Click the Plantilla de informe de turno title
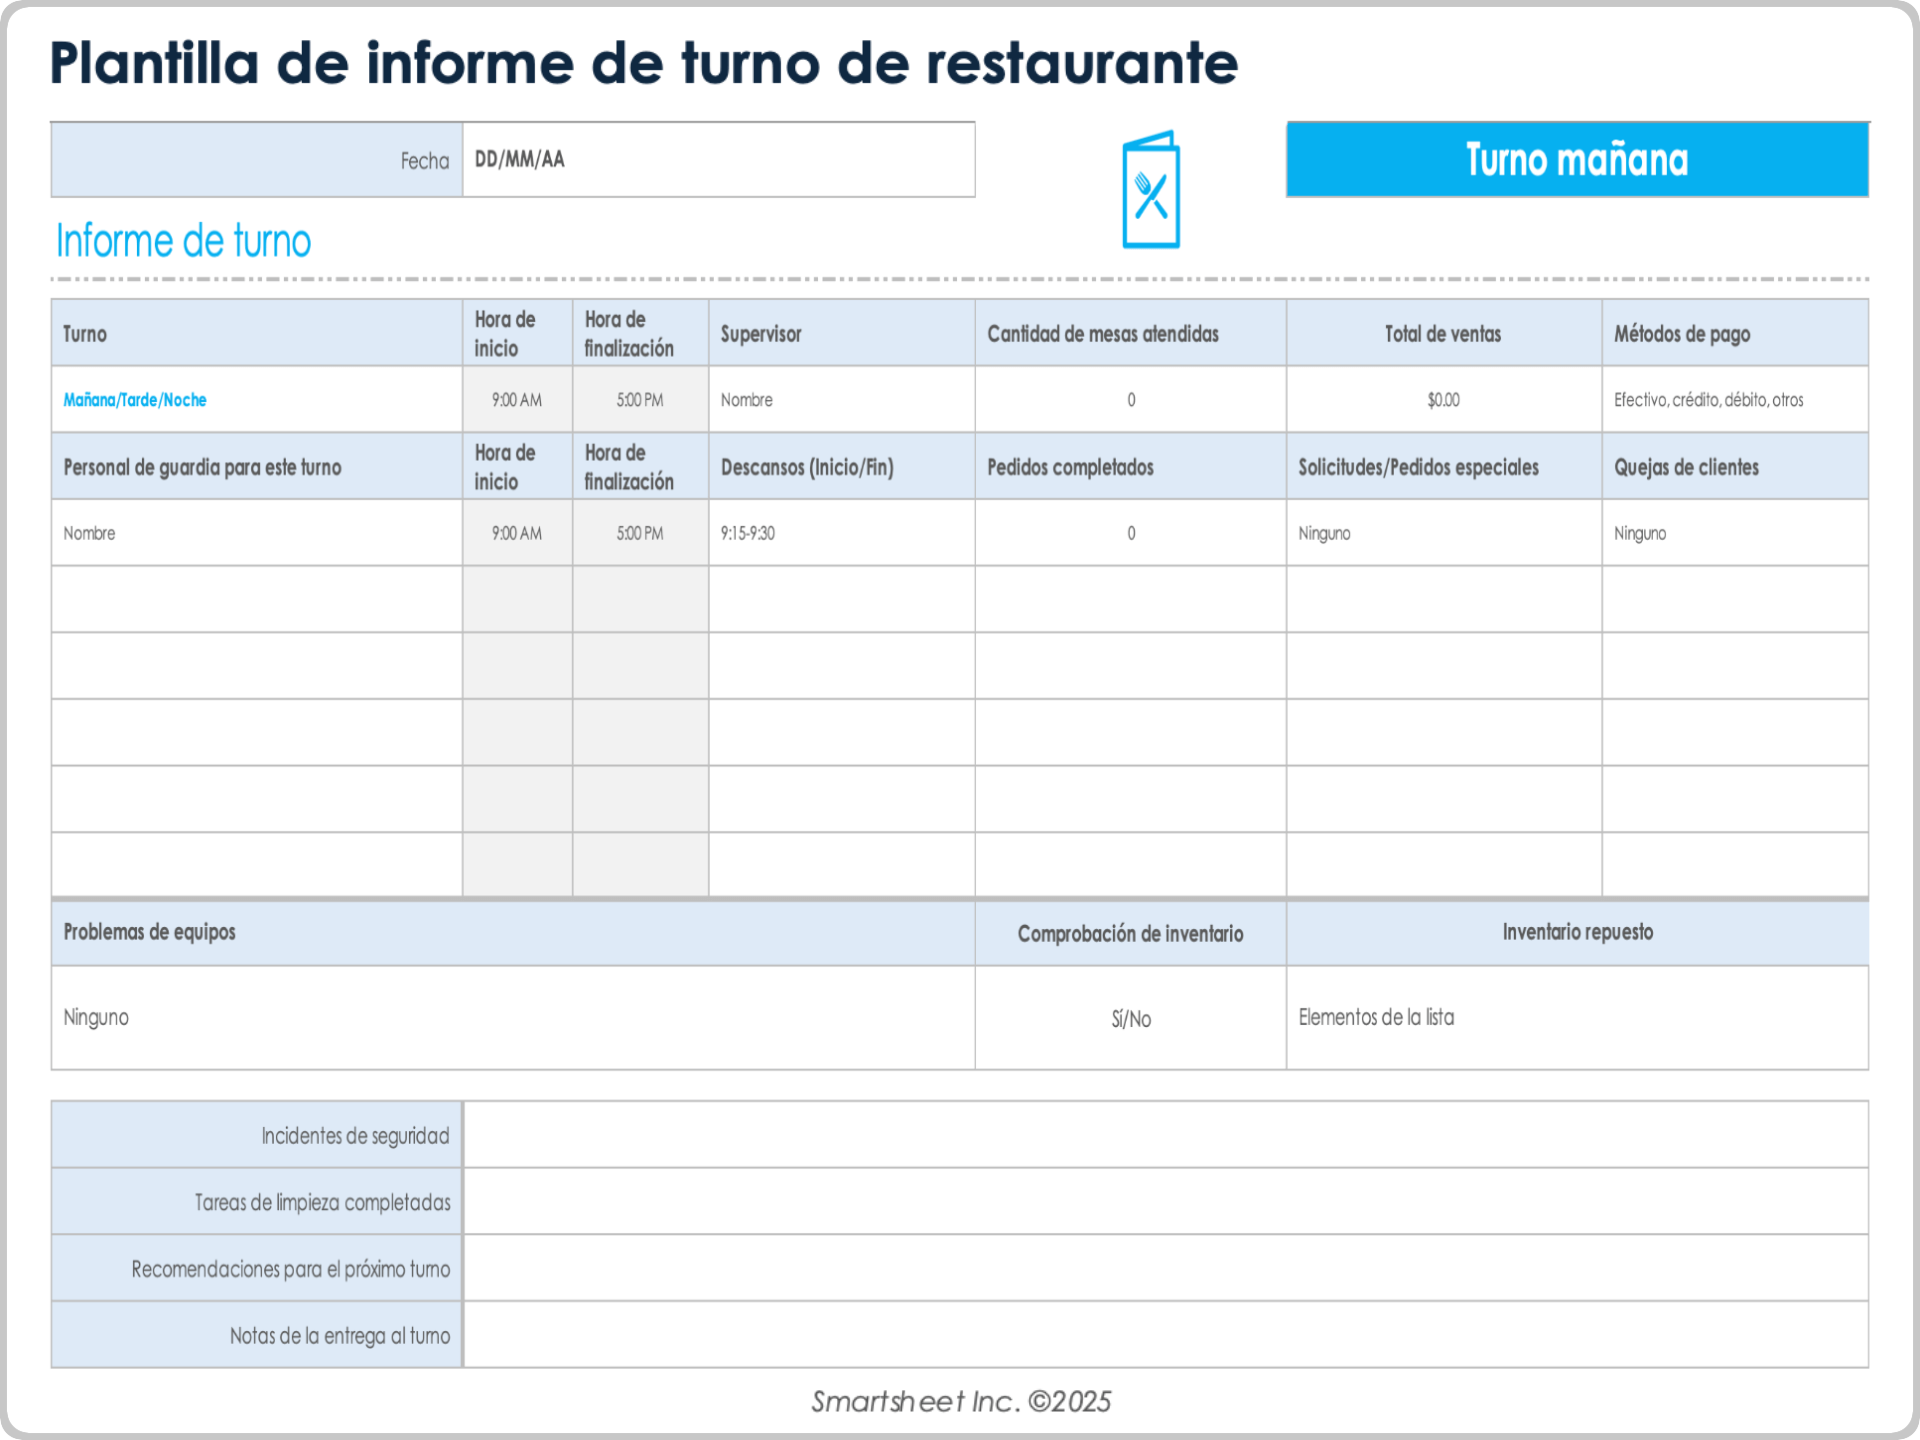 (644, 63)
